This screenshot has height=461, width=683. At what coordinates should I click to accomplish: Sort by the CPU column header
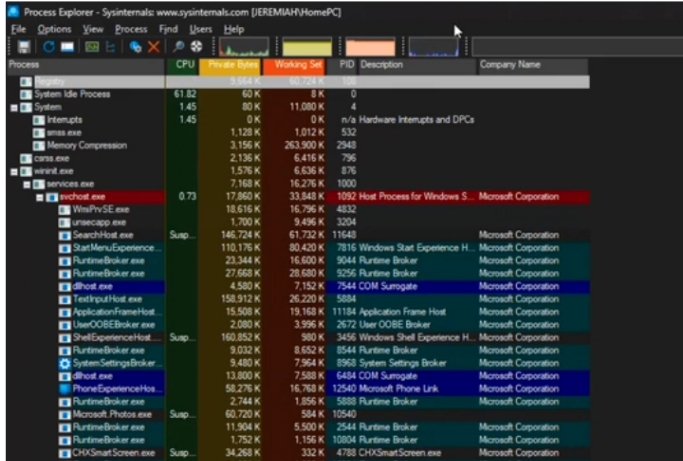coord(183,65)
